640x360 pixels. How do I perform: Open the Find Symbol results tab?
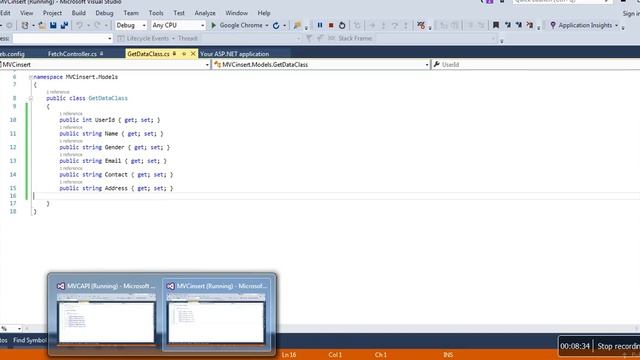30,340
